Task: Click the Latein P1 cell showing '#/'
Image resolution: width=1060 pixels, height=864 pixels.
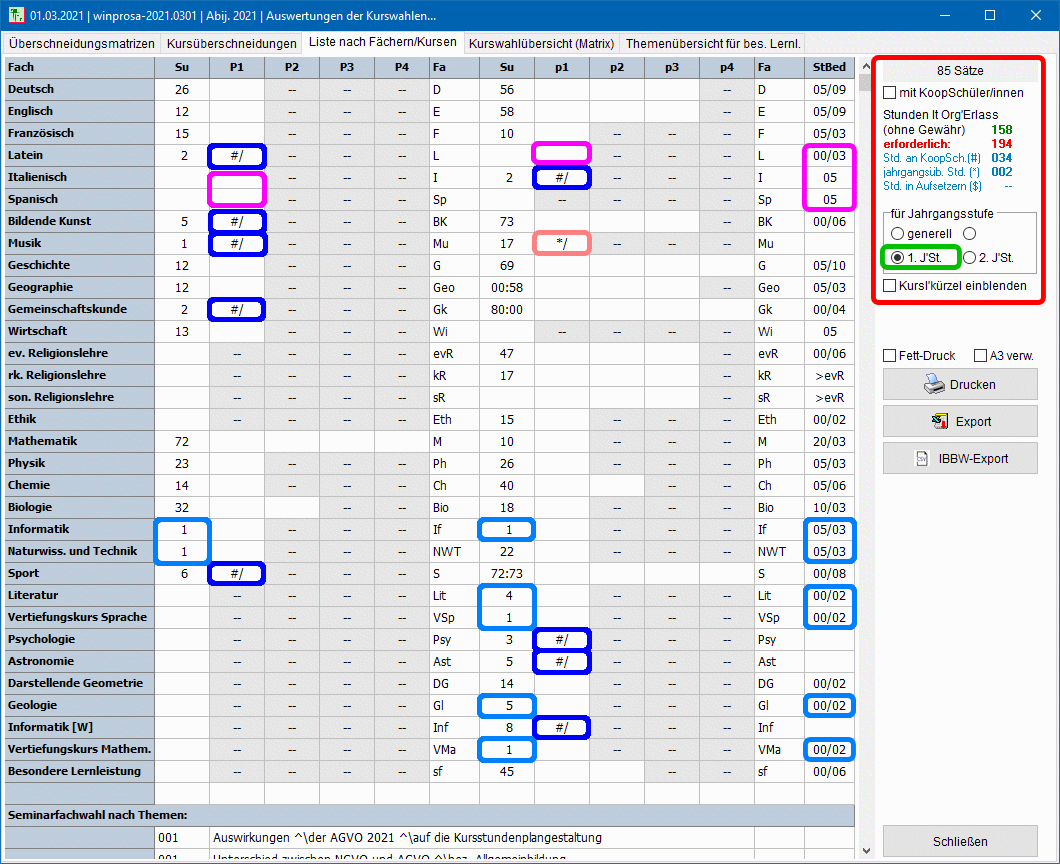Action: 237,155
